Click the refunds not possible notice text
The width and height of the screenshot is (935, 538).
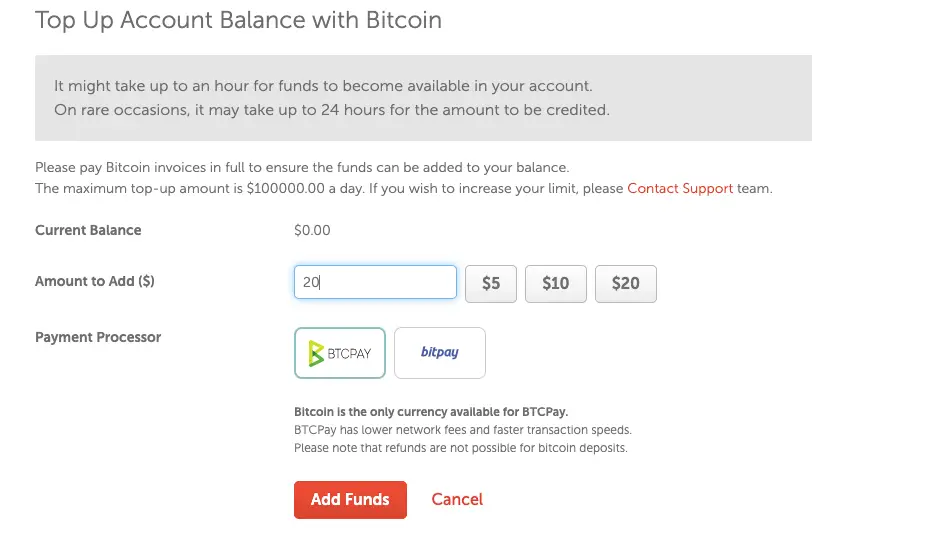point(461,448)
